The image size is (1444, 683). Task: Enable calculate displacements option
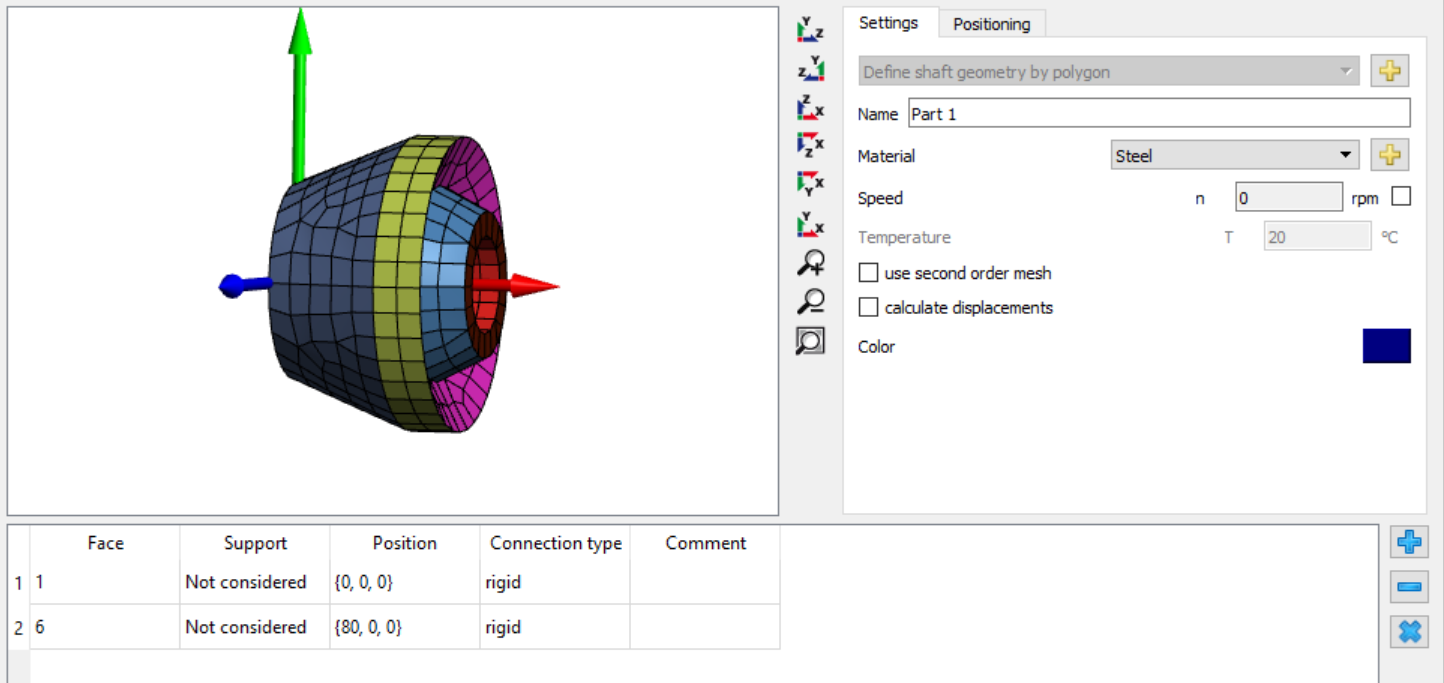pos(868,307)
